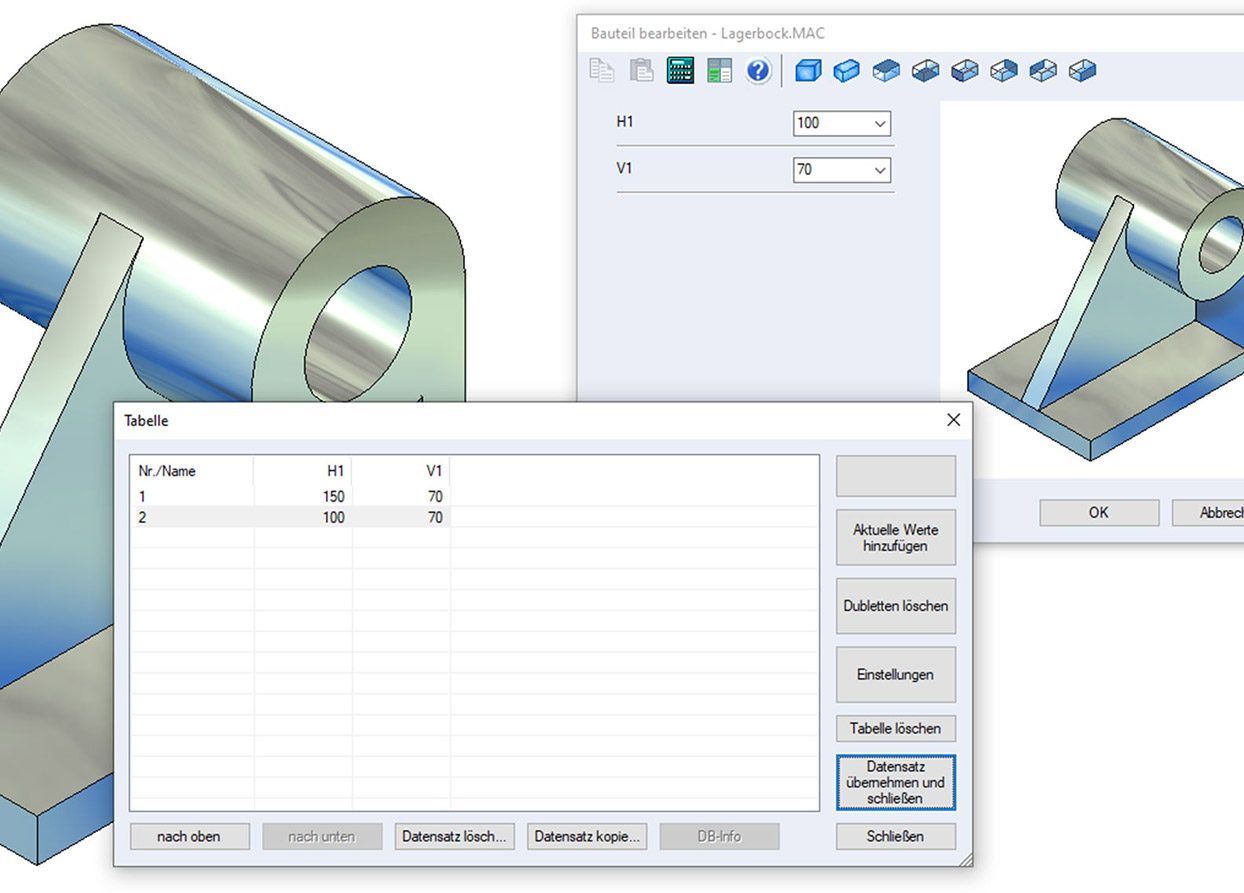Viewport: 1244px width, 893px height.
Task: Select the seventh wireframe cube view icon
Action: 1043,70
